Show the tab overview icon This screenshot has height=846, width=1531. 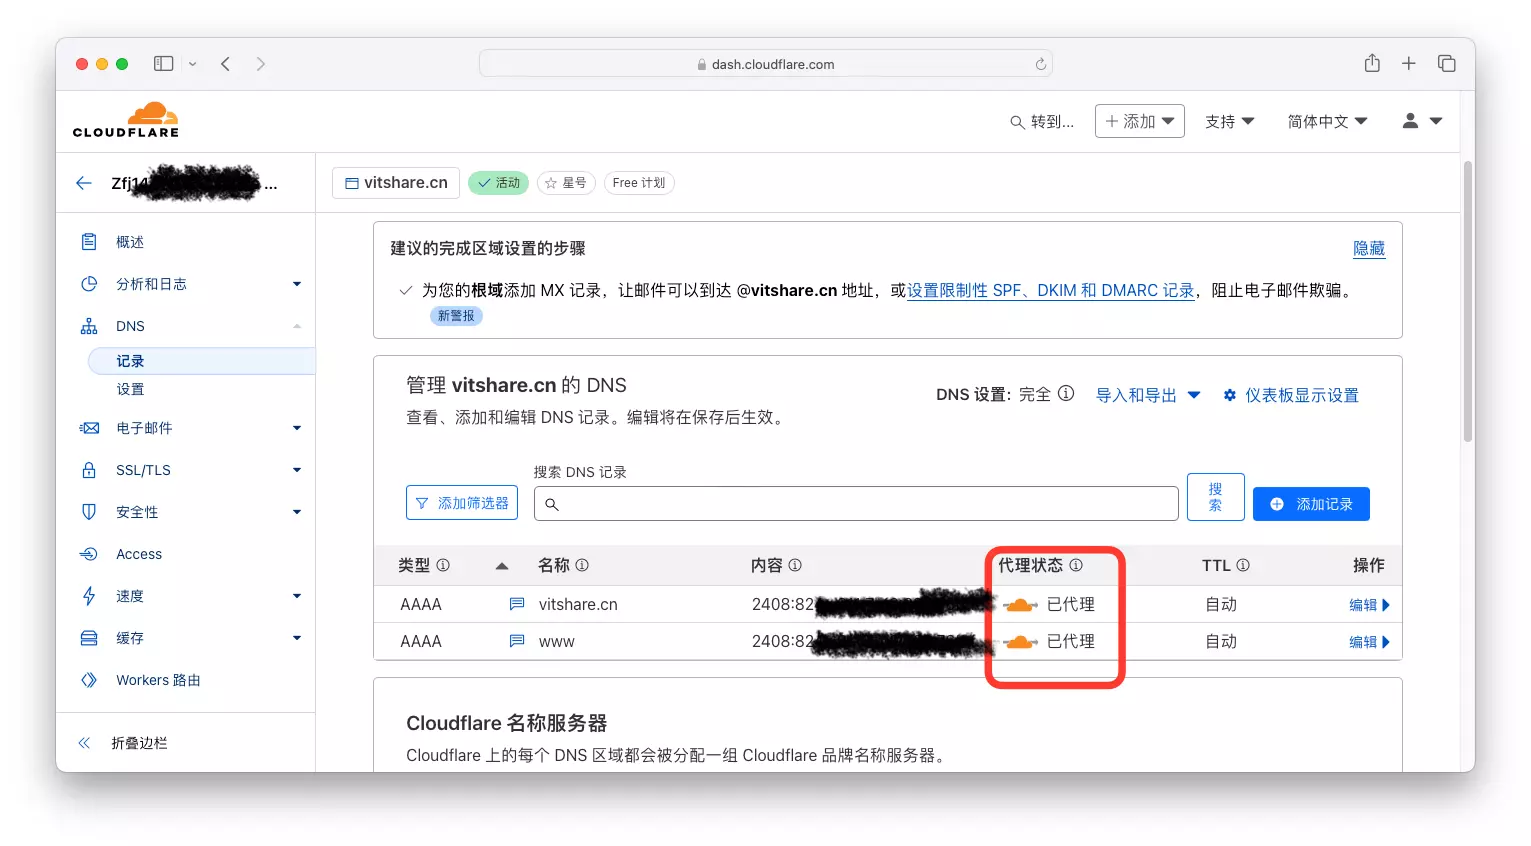pyautogui.click(x=1446, y=63)
